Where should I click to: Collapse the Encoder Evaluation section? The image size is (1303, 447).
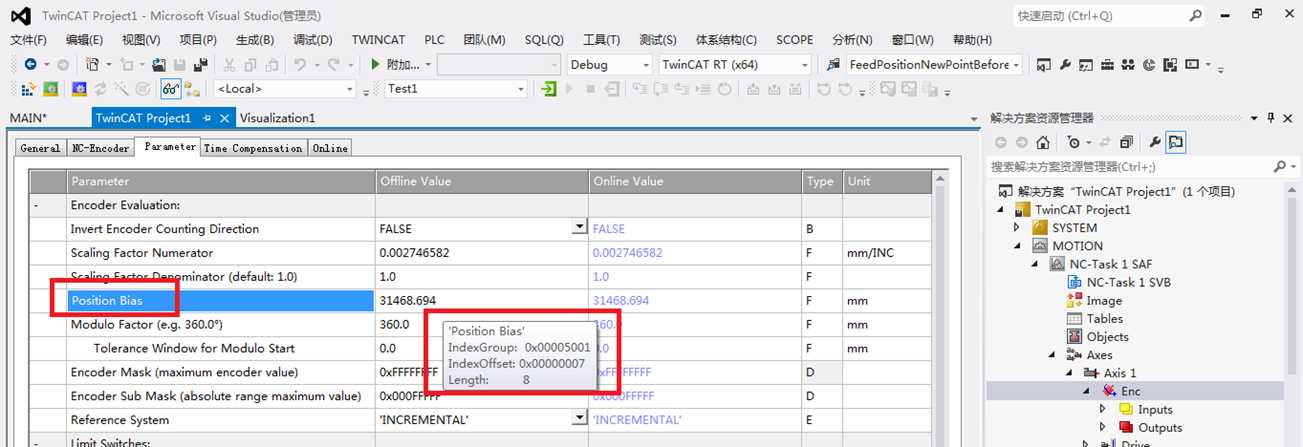[36, 205]
